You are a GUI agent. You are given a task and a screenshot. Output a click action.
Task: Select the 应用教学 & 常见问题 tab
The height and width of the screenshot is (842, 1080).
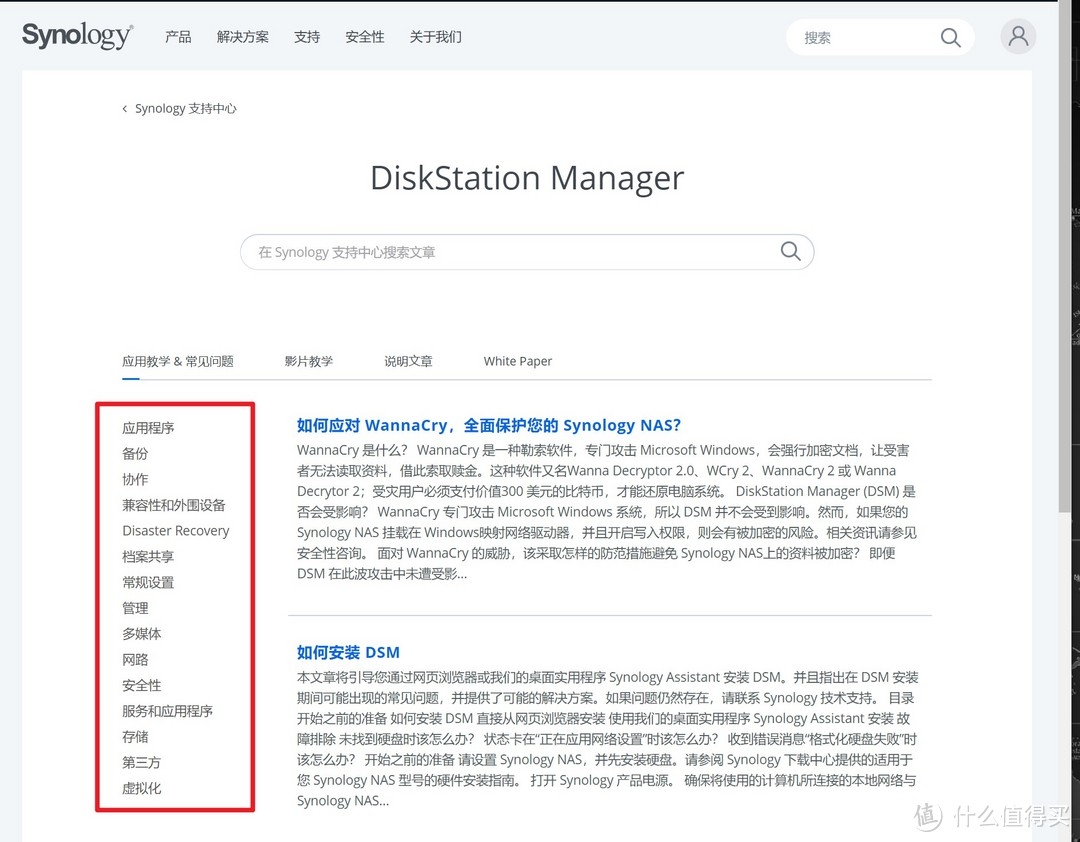pos(178,361)
